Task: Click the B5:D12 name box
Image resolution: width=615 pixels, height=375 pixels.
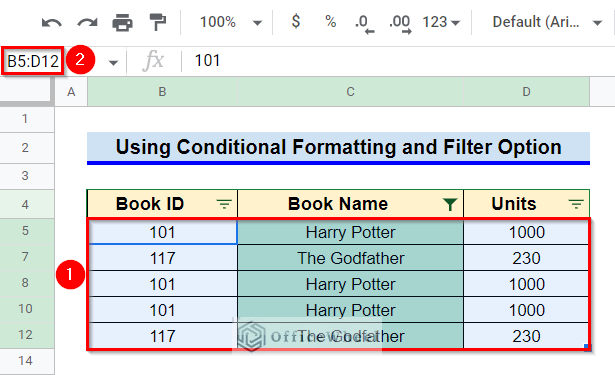Action: point(33,61)
